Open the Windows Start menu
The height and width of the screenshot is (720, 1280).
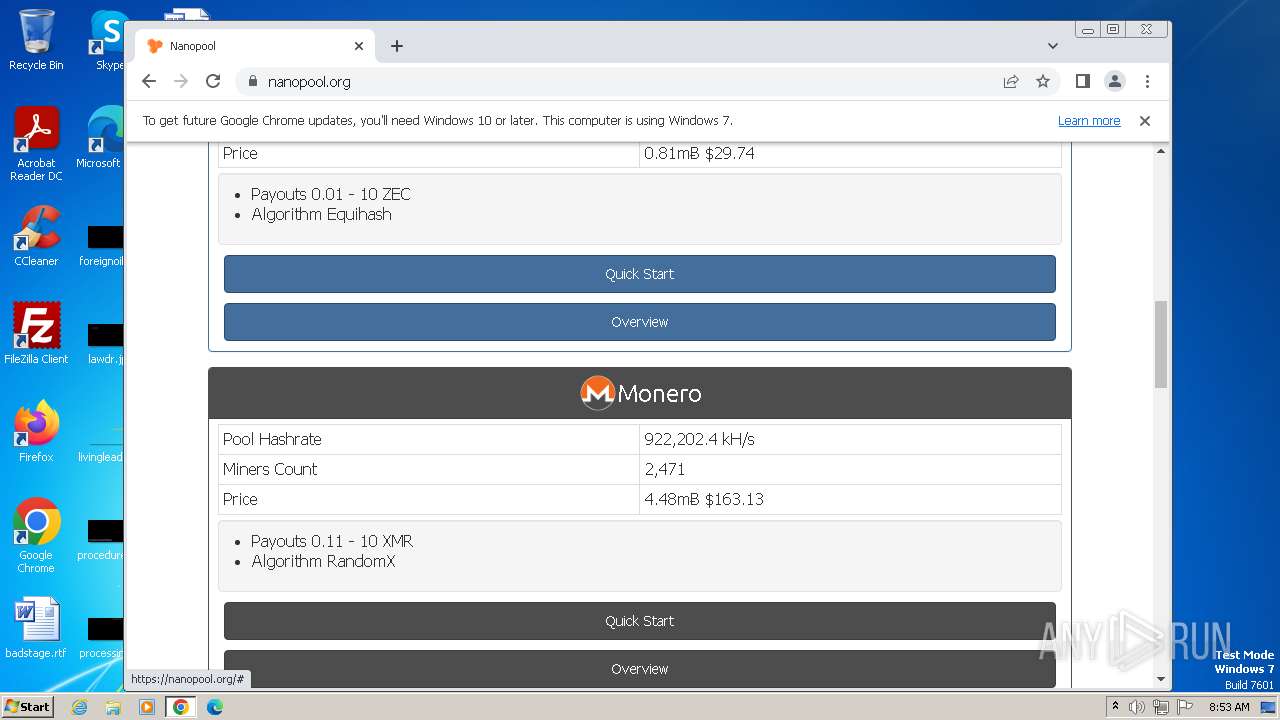[27, 706]
